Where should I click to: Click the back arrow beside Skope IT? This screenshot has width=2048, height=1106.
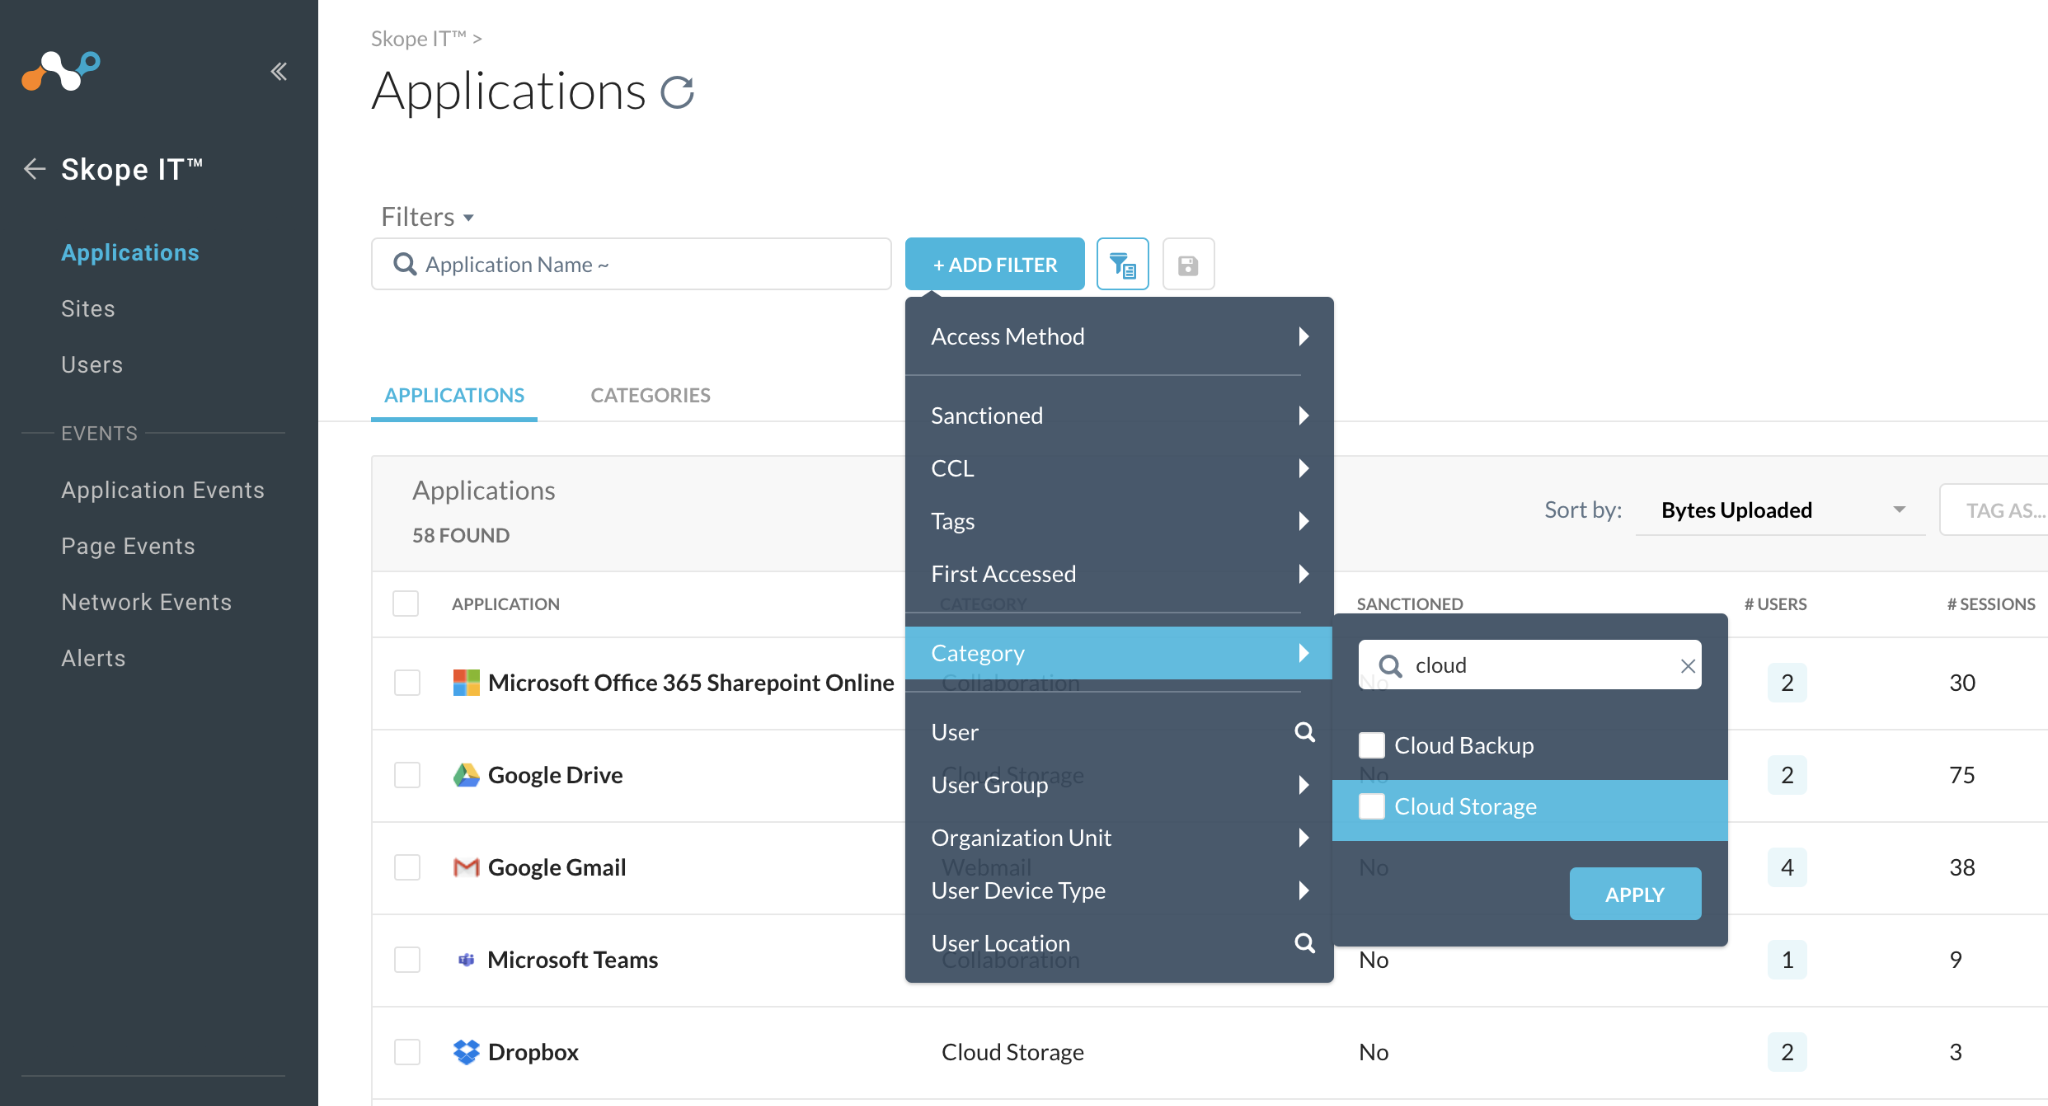(35, 169)
